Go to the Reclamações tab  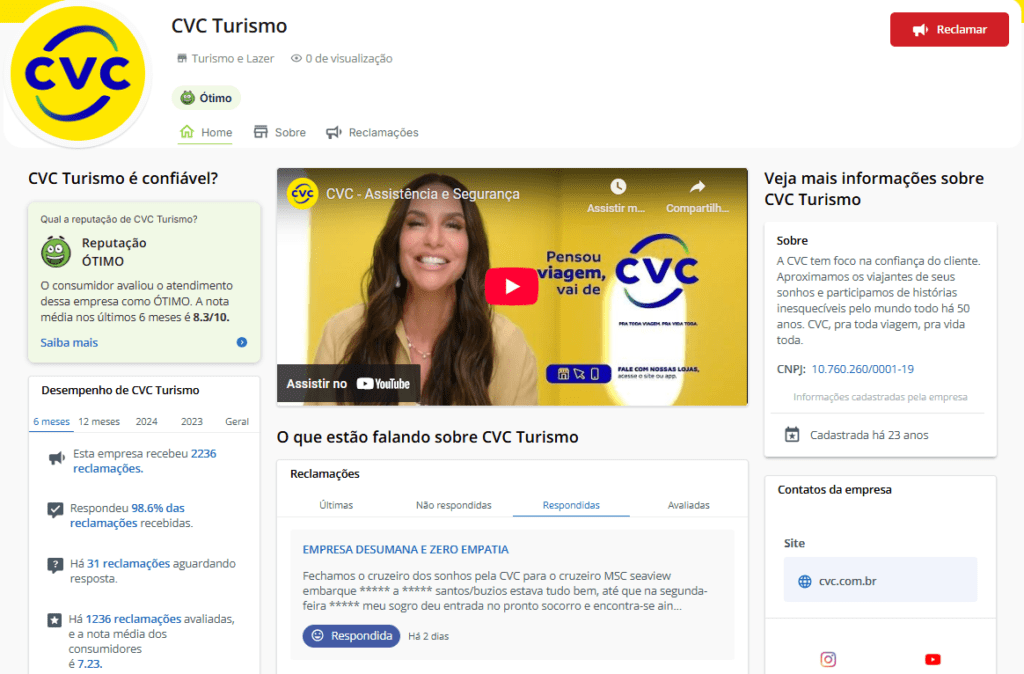[x=372, y=132]
